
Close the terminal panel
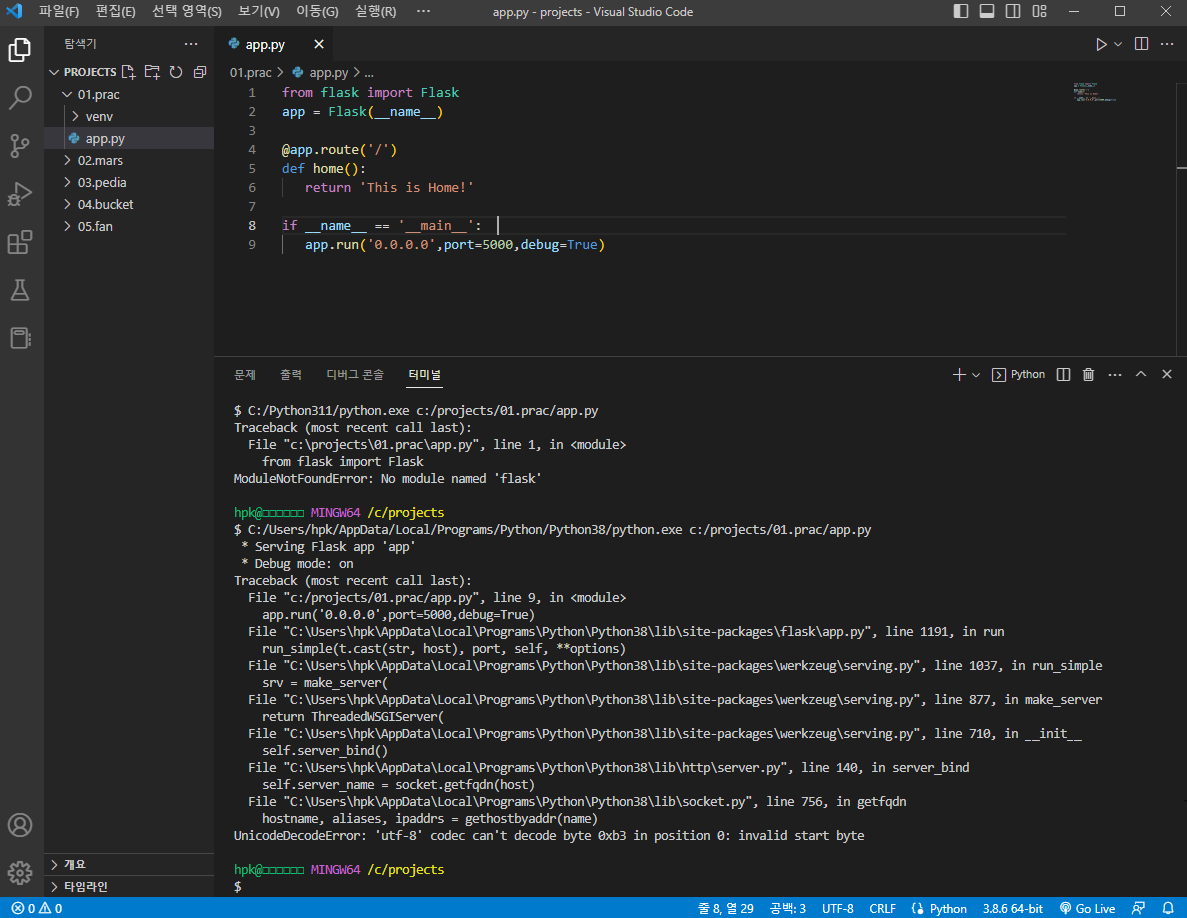[x=1167, y=375]
